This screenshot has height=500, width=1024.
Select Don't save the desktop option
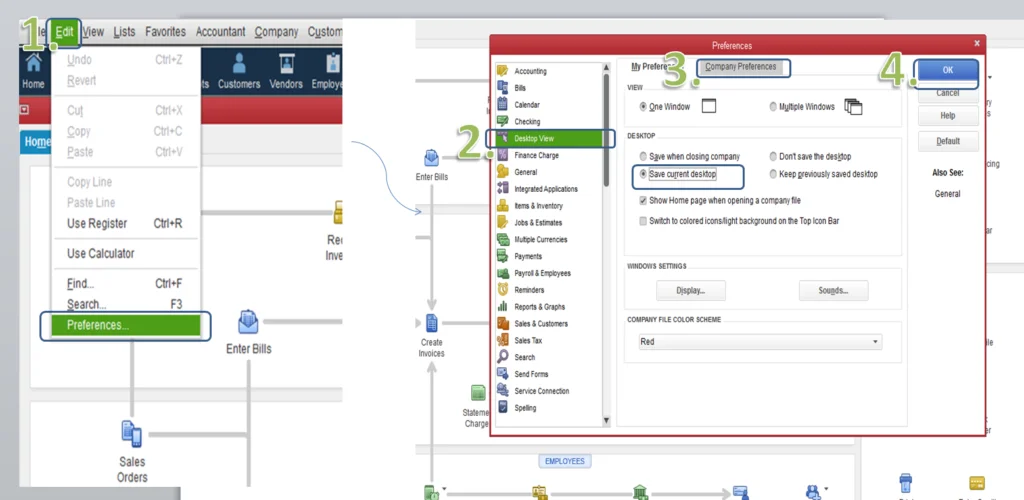(x=773, y=157)
